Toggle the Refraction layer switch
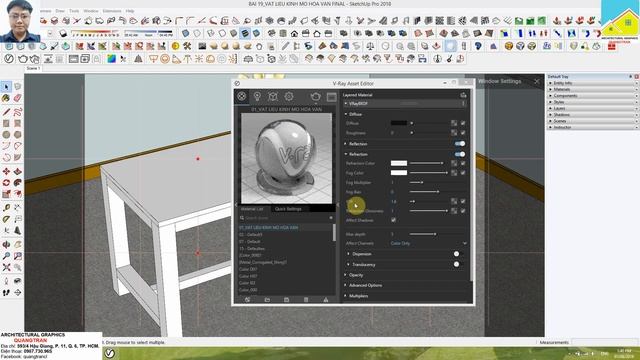 [460, 154]
